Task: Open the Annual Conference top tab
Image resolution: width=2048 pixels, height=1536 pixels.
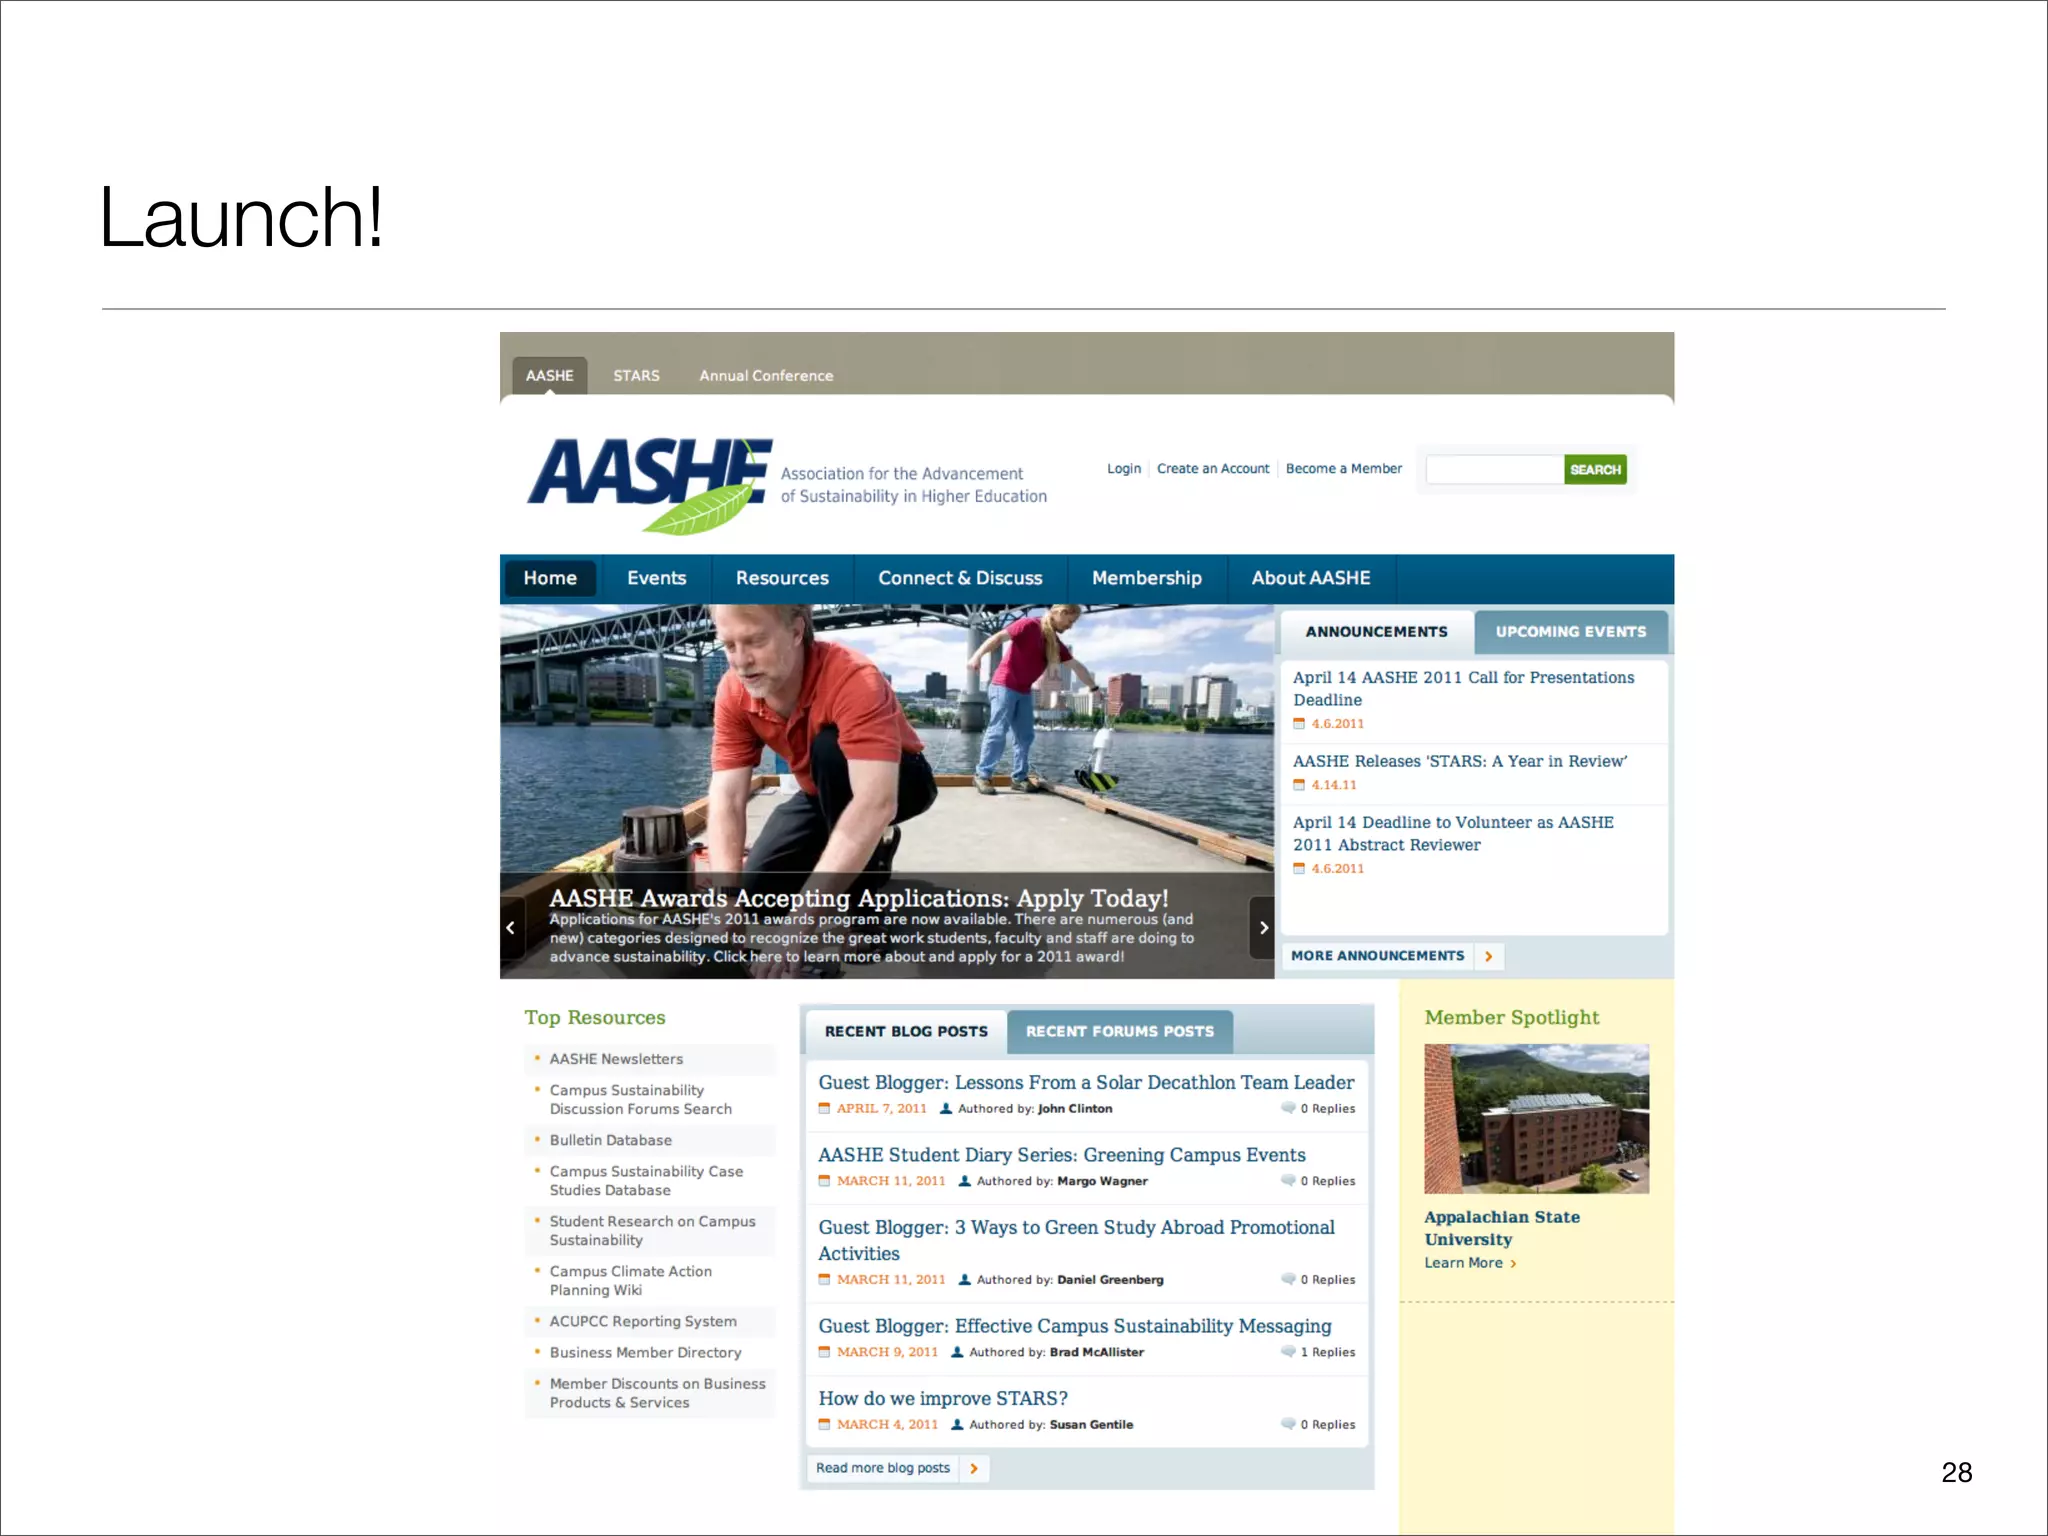Action: coord(766,376)
